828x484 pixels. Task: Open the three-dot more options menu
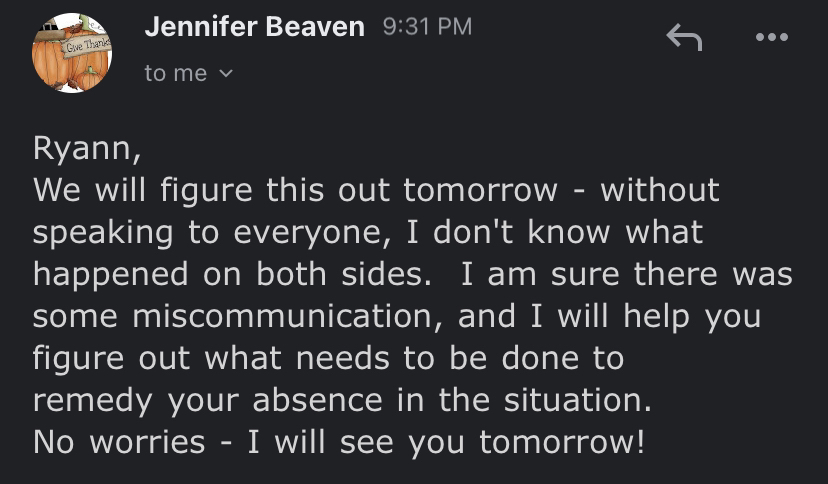pos(771,37)
